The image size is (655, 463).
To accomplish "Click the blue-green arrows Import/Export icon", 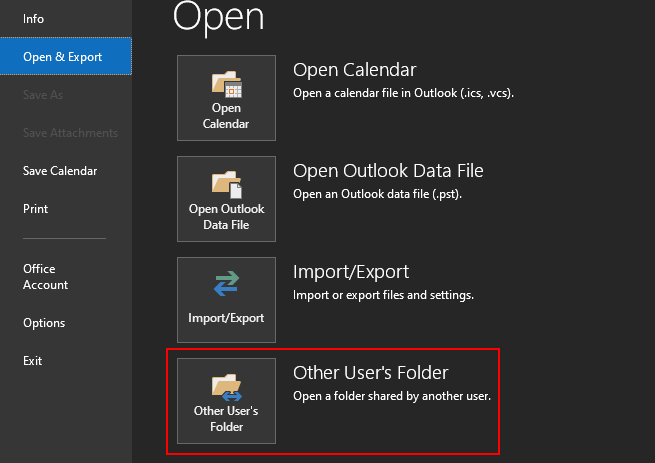I will pos(226,286).
